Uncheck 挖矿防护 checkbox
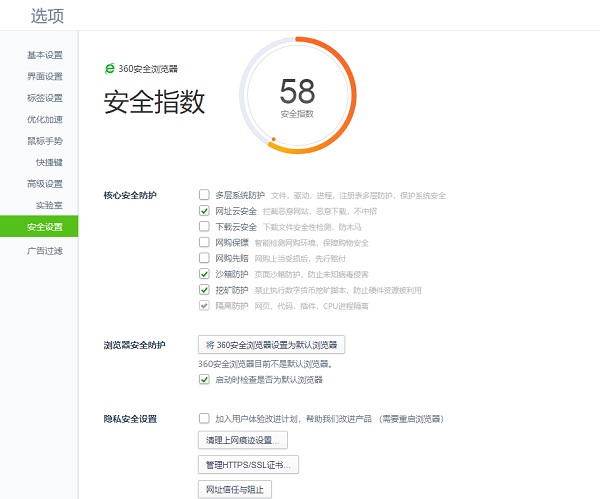Screen dimensions: 600x499 (x=204, y=289)
